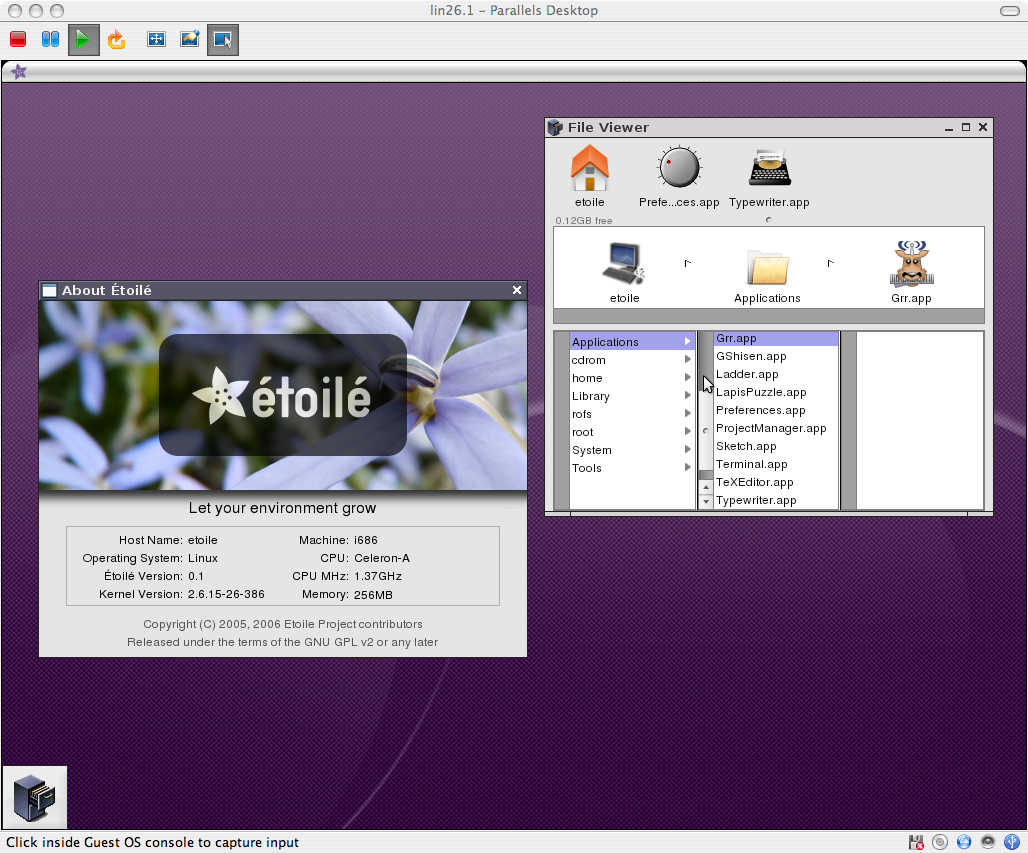Open the Étoilé star menu icon

point(19,72)
